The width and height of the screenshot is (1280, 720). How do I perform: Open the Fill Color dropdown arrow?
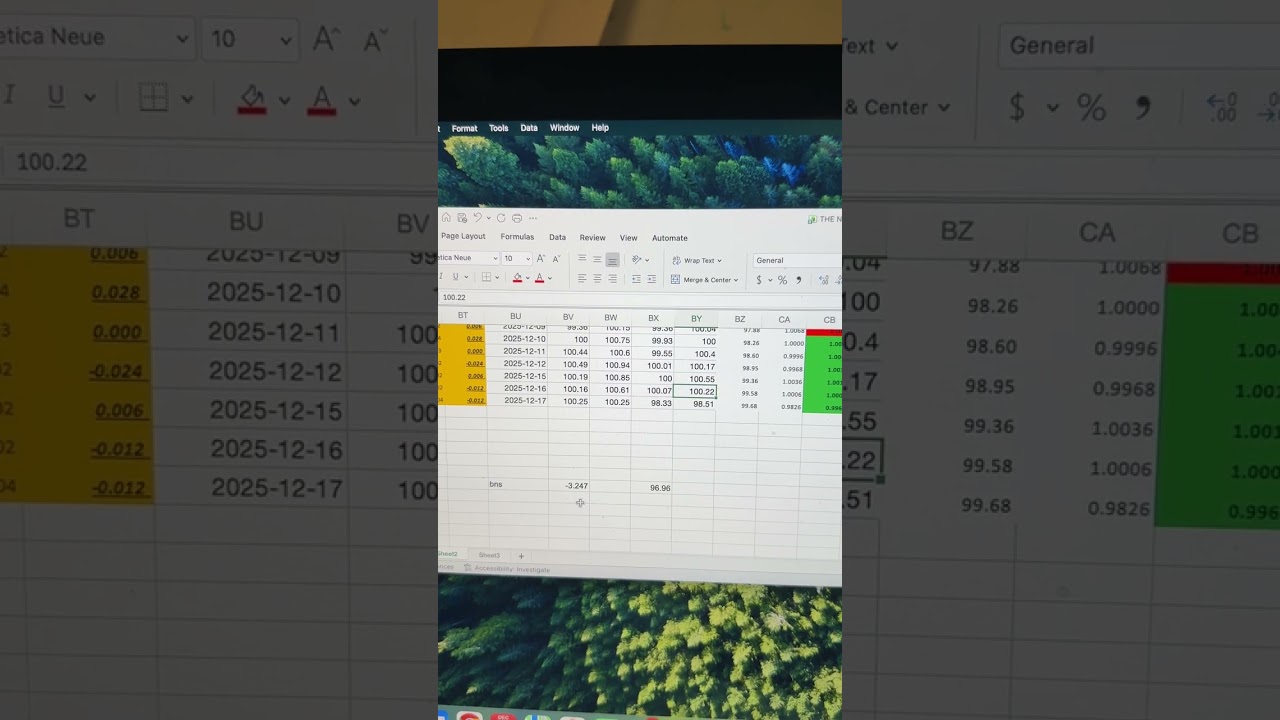tap(528, 277)
